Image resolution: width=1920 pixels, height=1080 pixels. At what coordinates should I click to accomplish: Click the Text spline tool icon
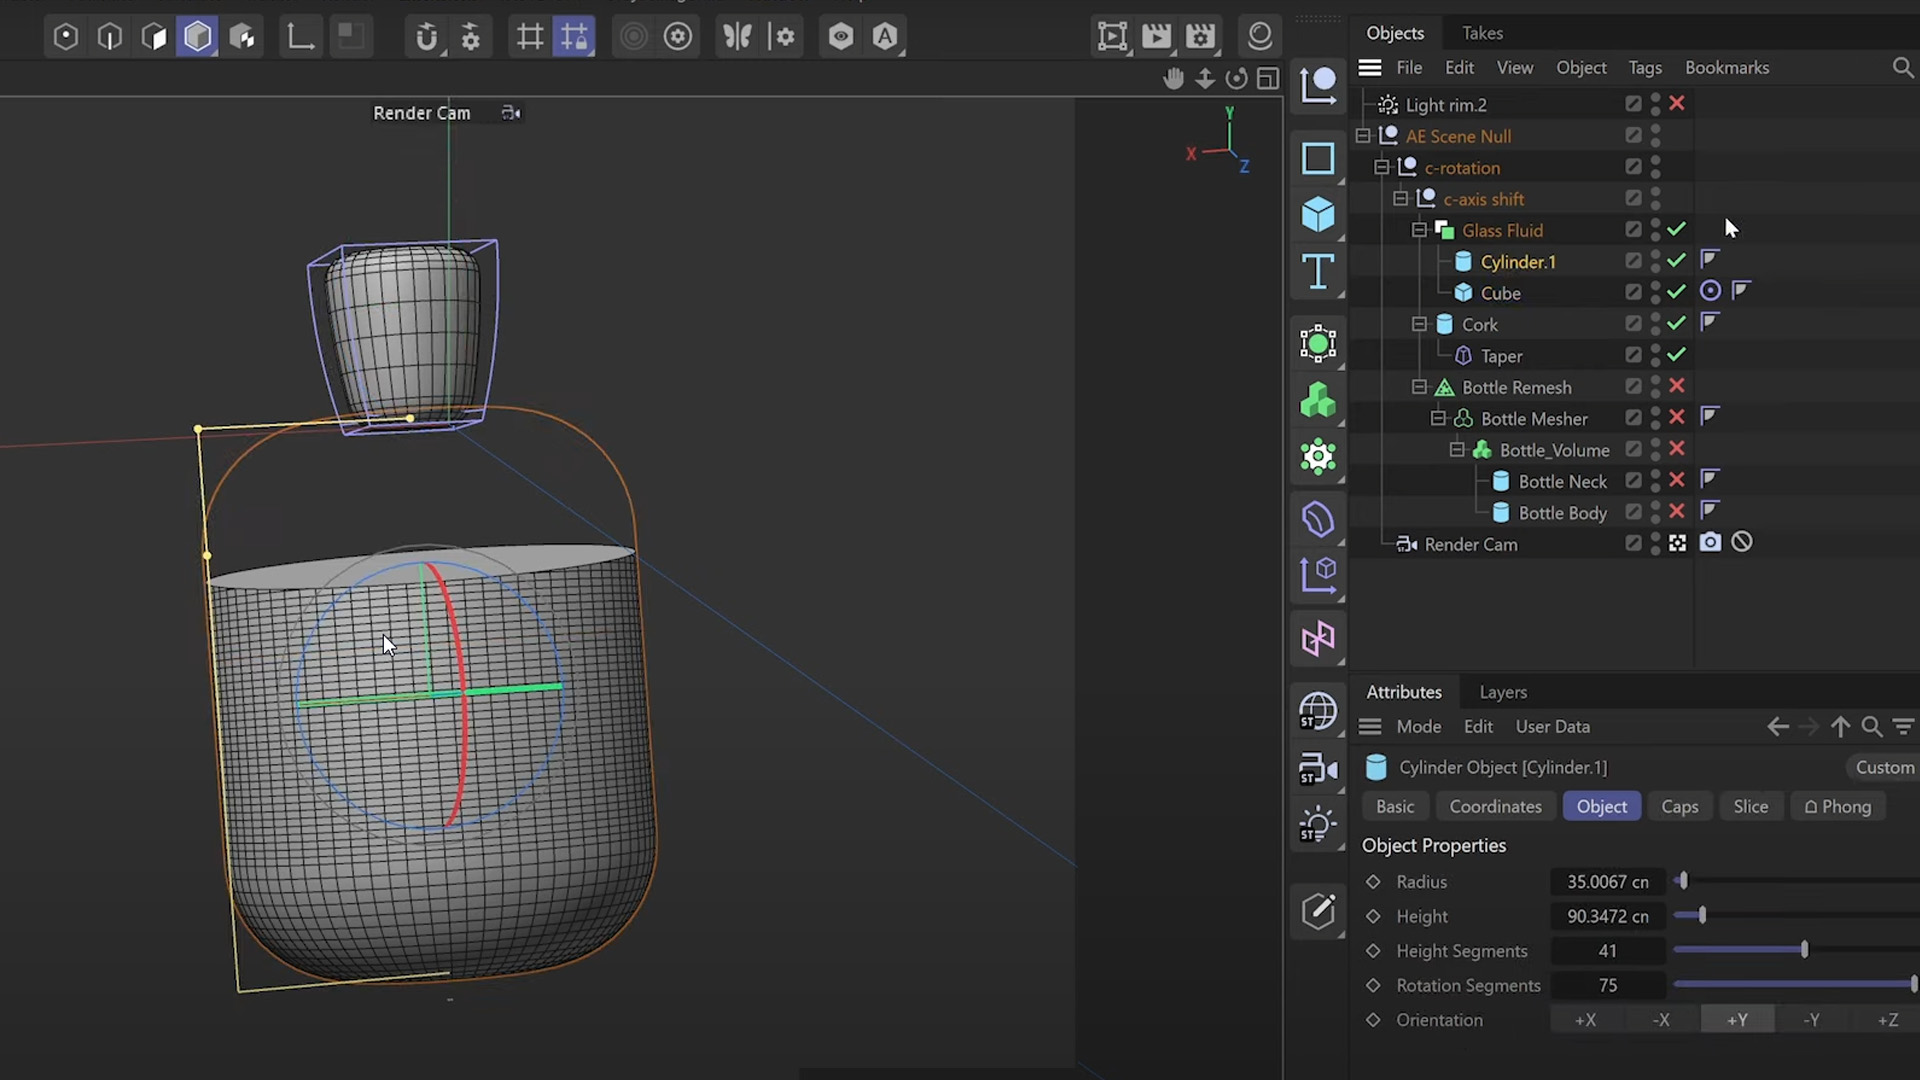coord(1318,272)
